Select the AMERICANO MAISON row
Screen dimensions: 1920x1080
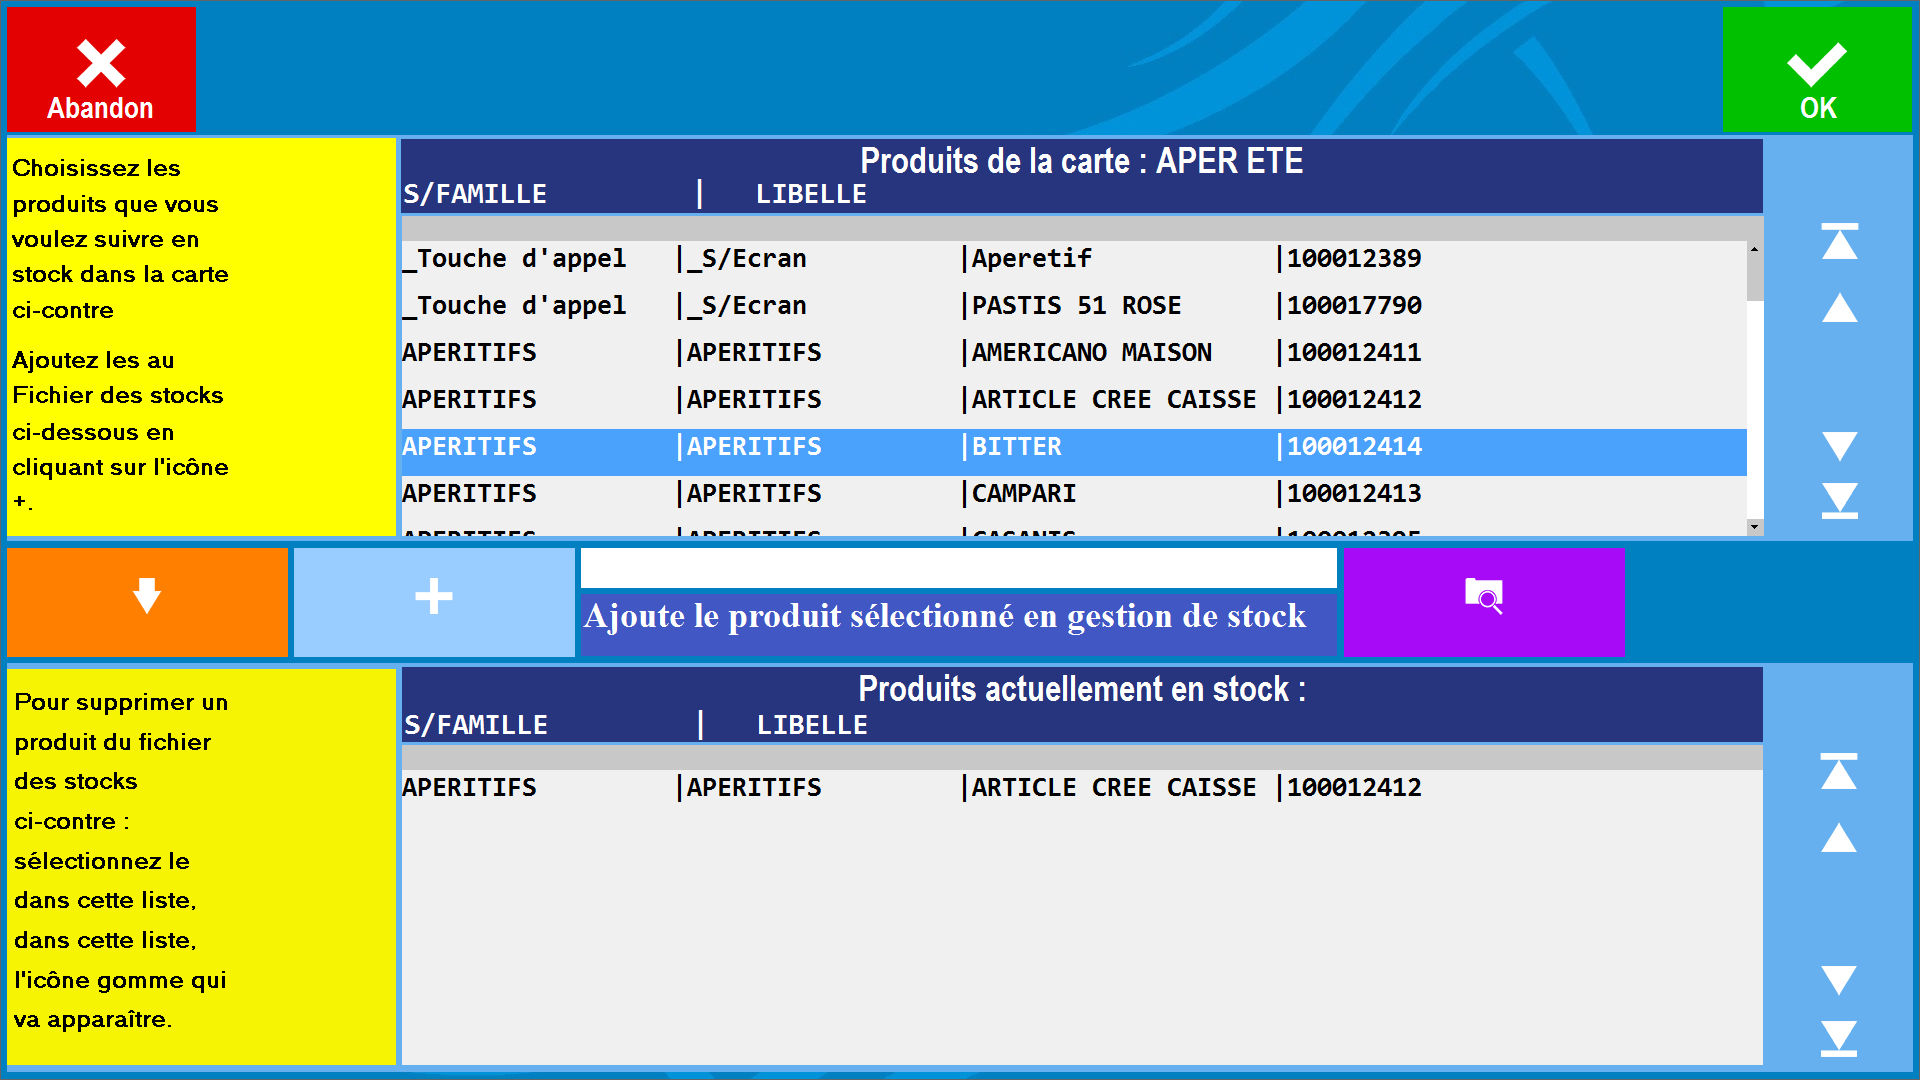1074,352
